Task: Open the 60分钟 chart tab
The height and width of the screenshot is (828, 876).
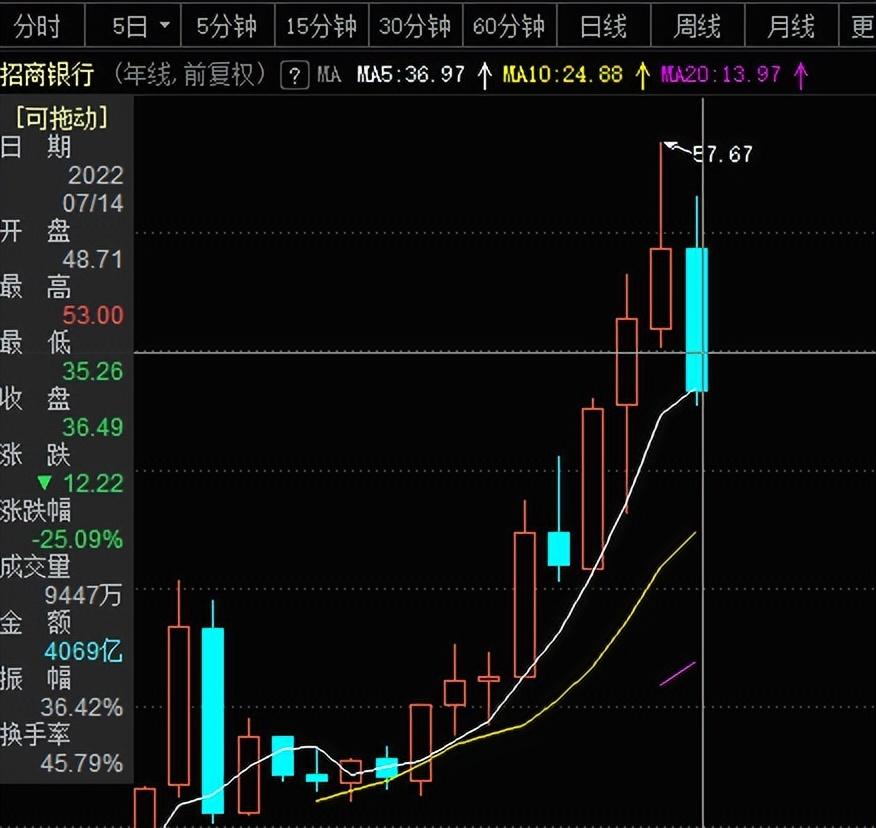Action: [x=509, y=26]
